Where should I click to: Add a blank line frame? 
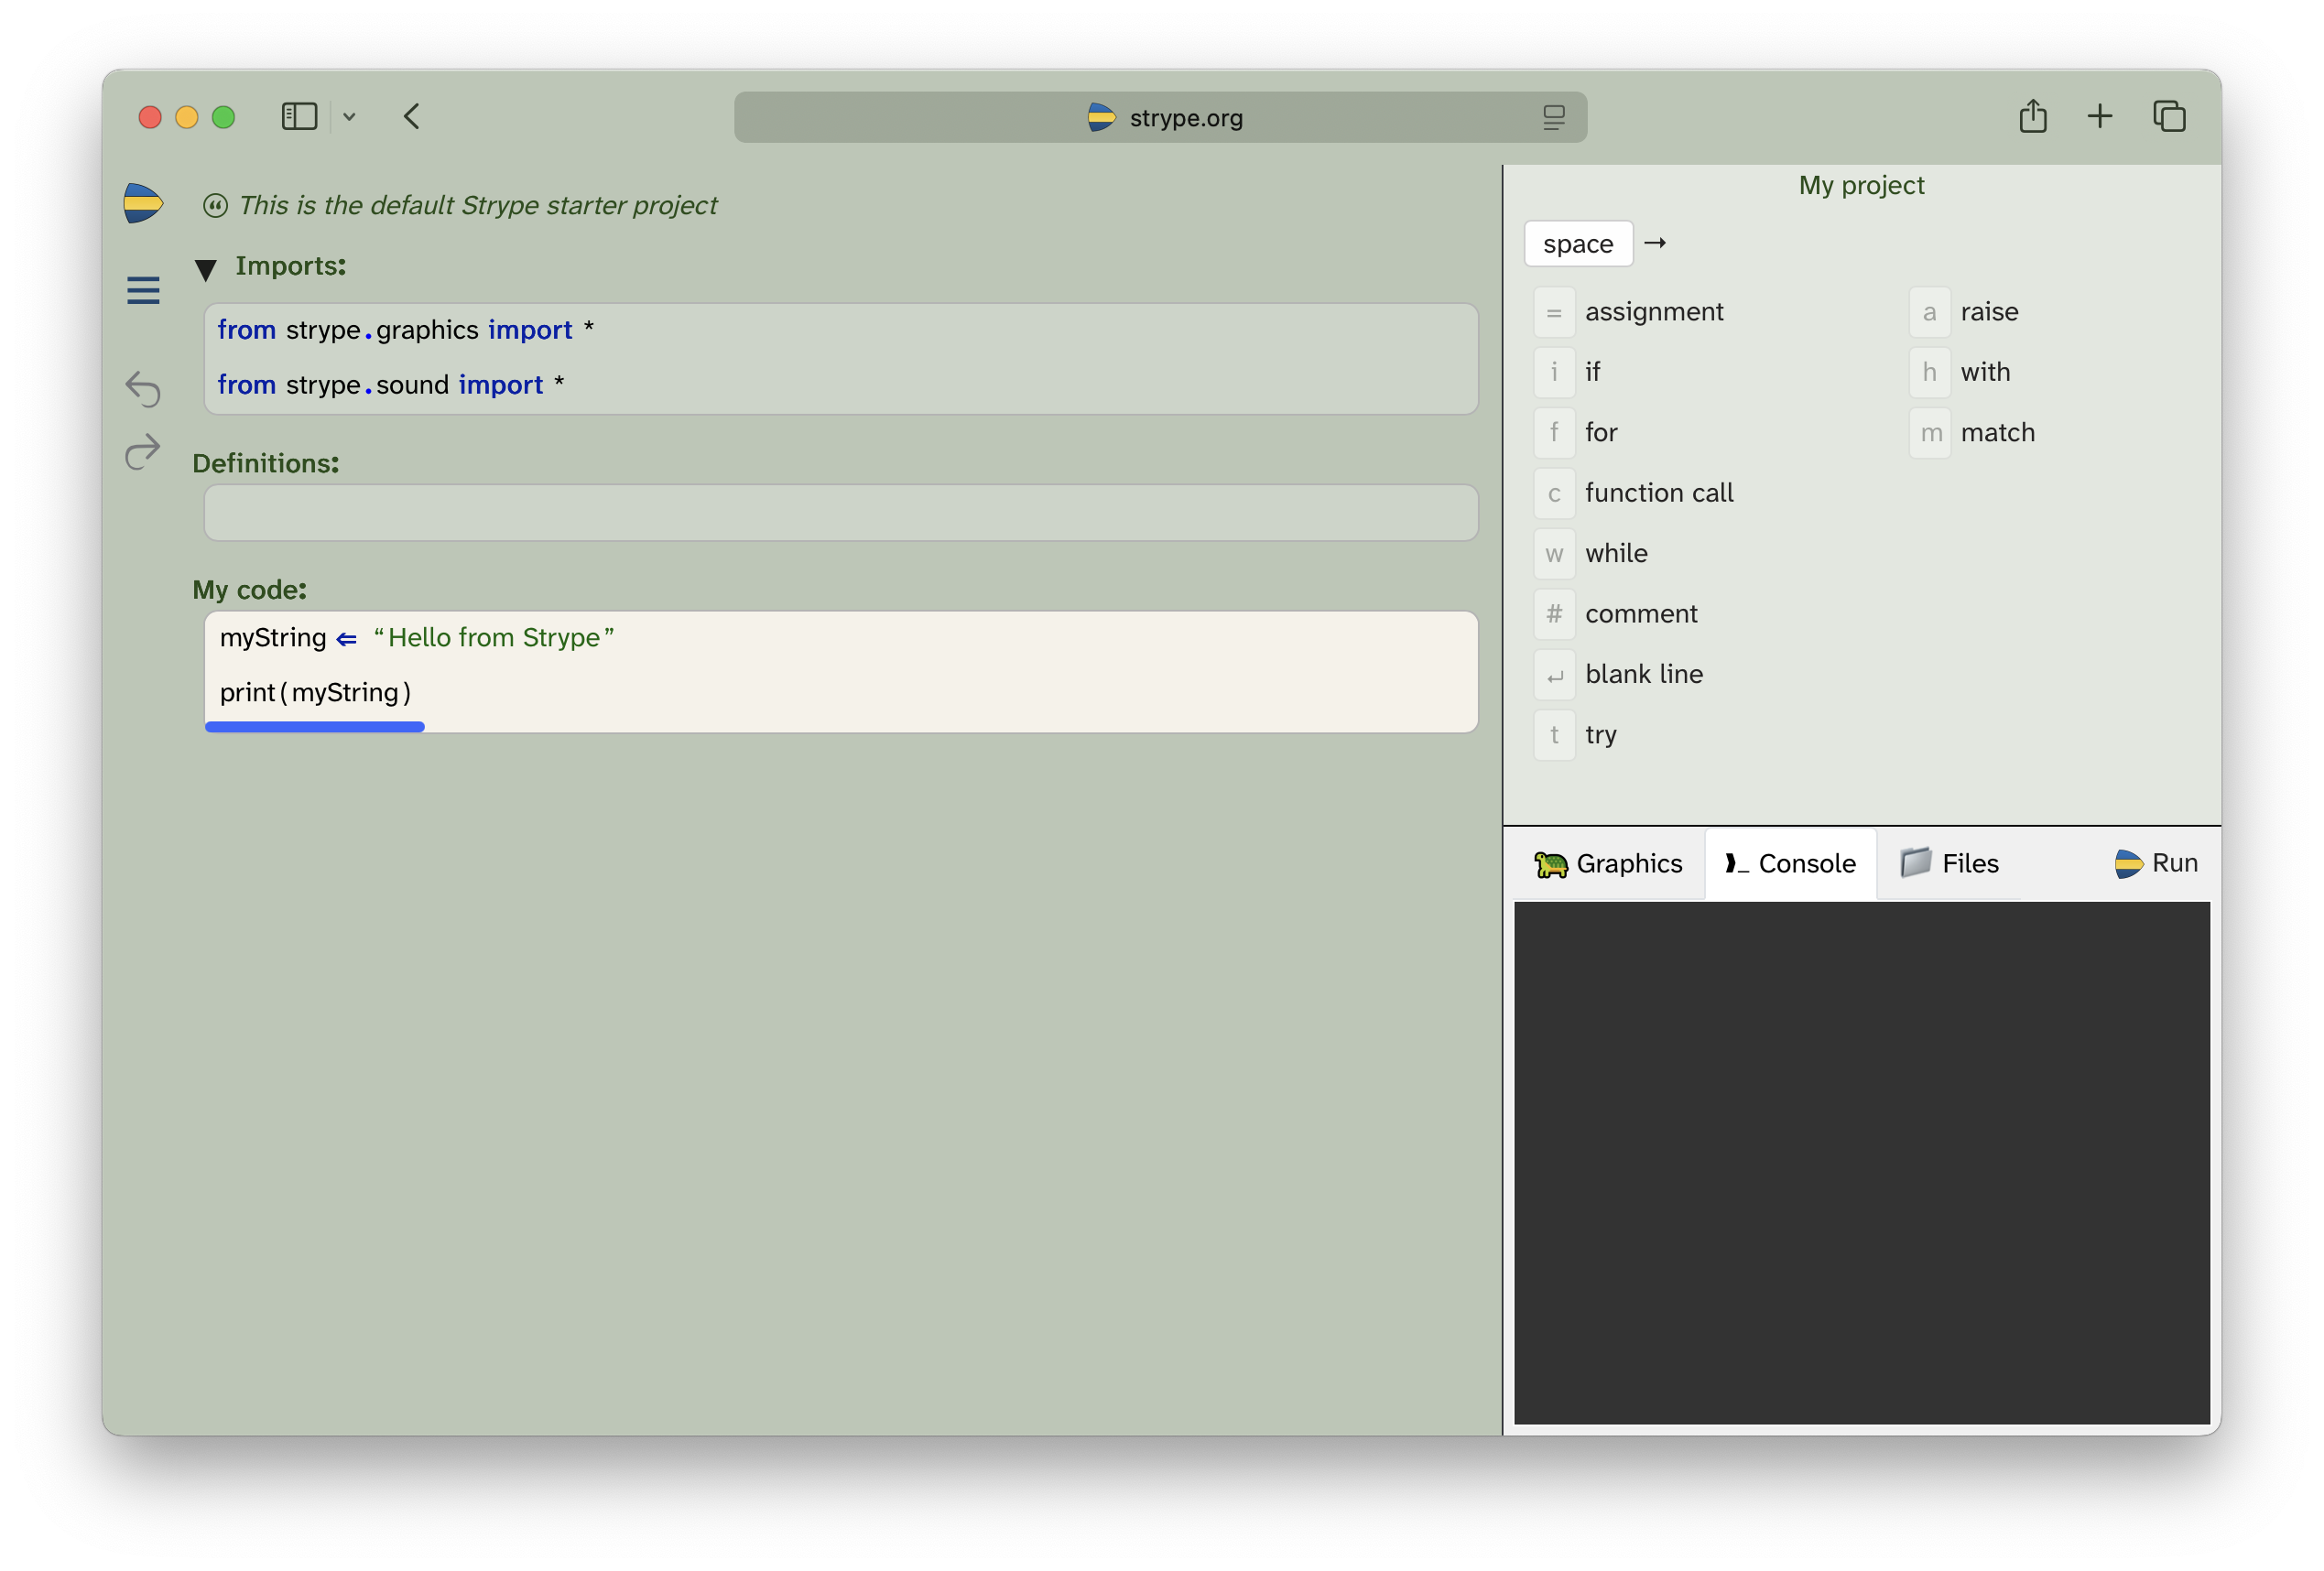pos(1554,675)
